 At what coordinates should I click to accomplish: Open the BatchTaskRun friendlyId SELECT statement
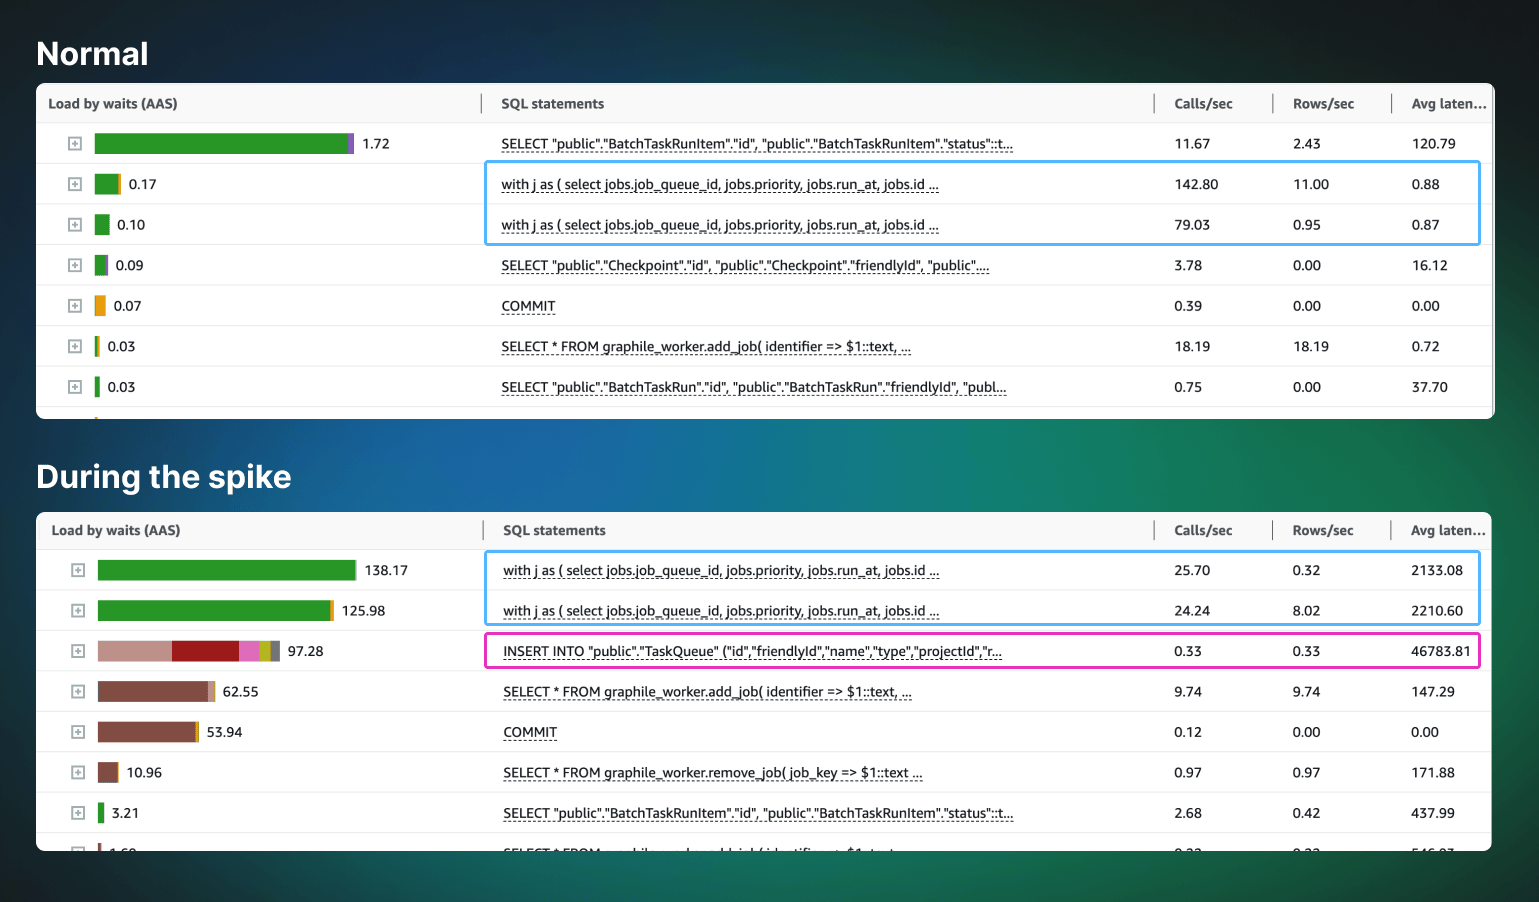pyautogui.click(x=754, y=387)
